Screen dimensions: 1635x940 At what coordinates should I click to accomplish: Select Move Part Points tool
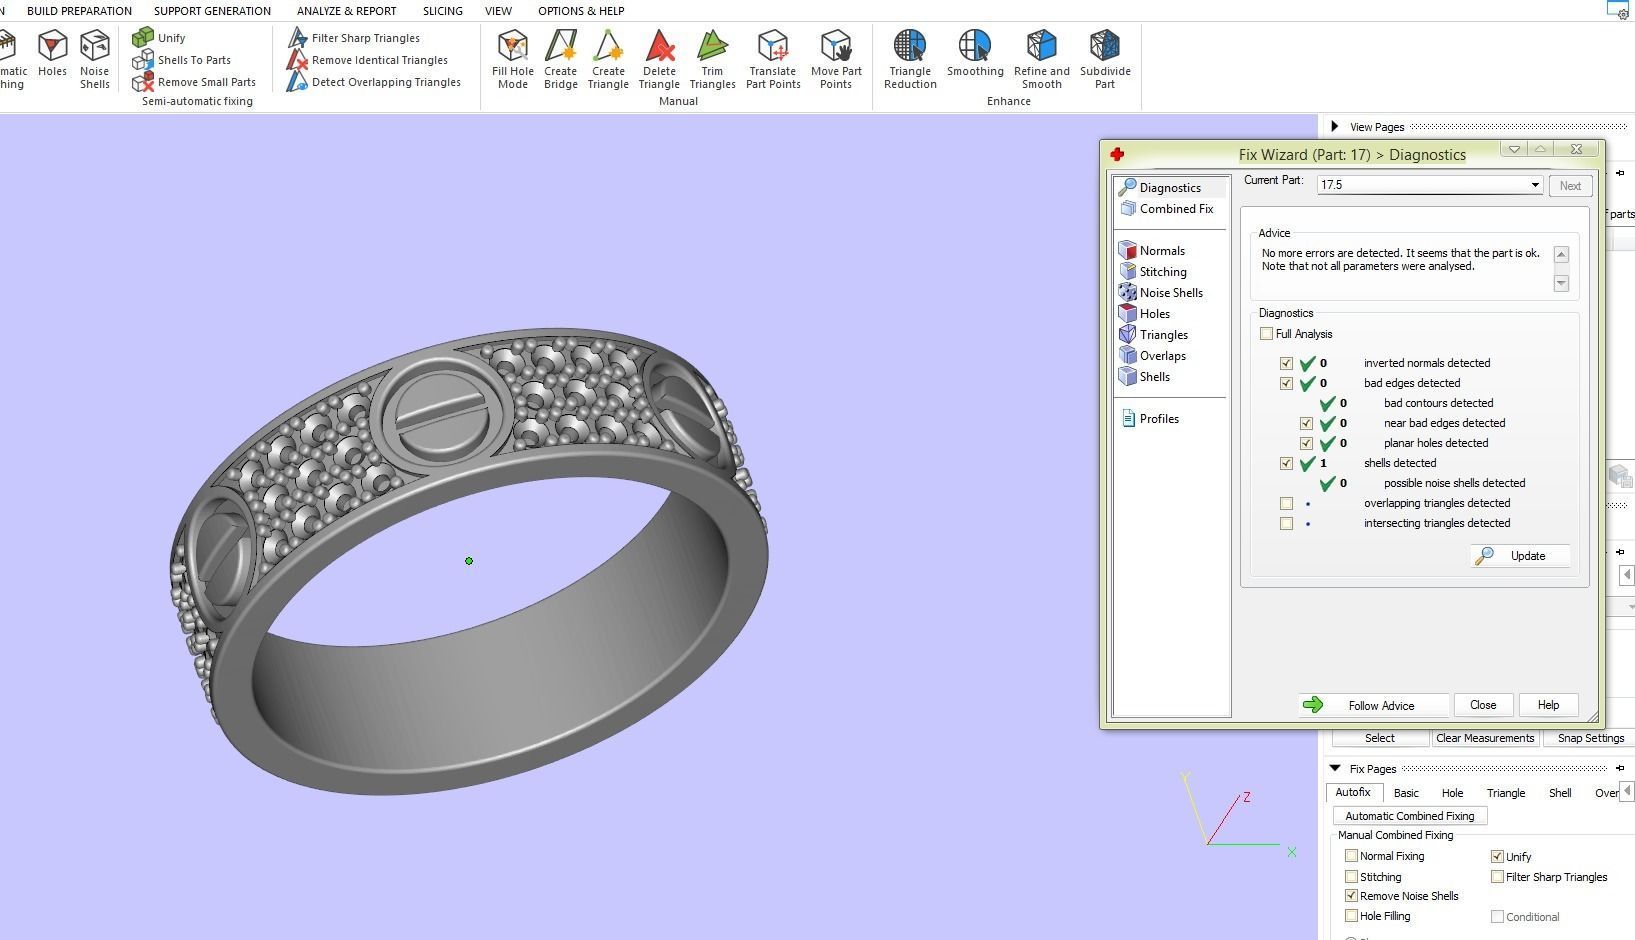tap(836, 60)
